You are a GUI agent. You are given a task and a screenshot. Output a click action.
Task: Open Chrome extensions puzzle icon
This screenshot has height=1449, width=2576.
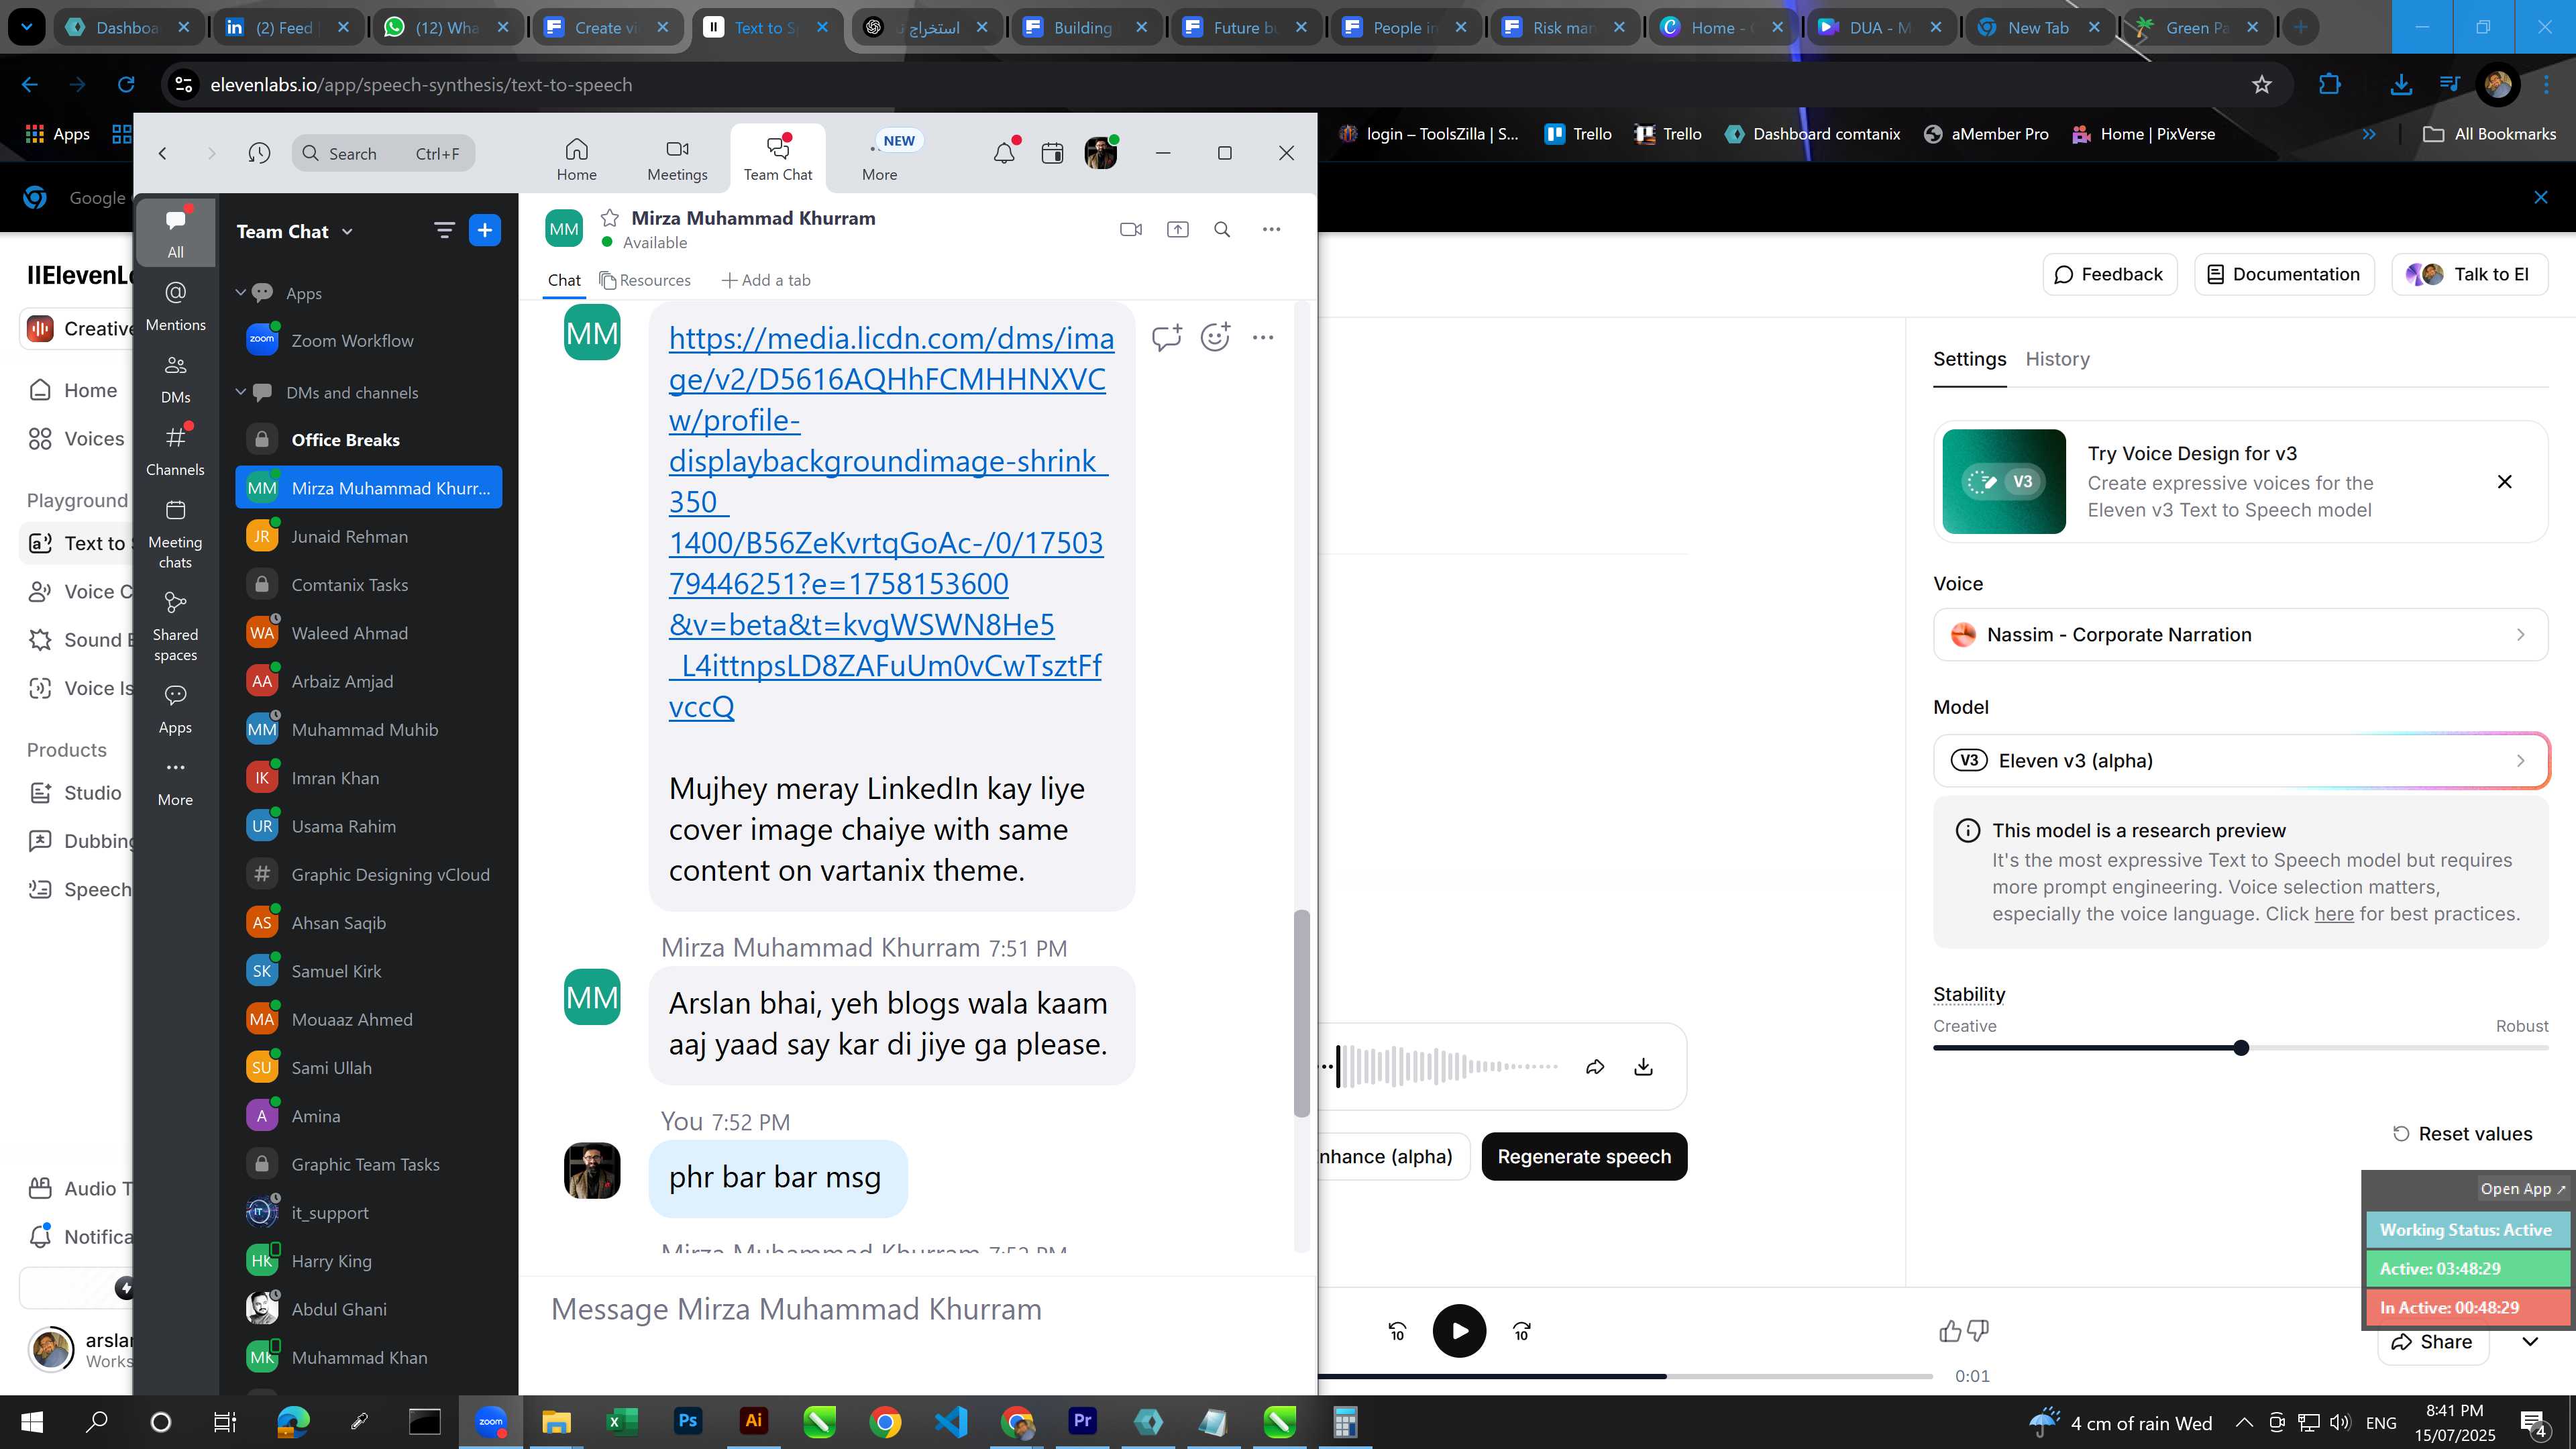(2329, 85)
